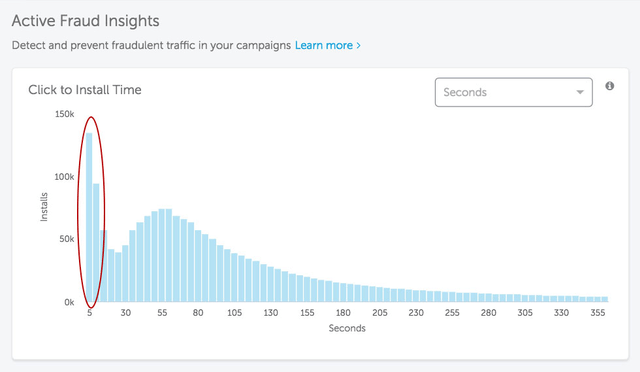Click the info icon beside the dropdown
The image size is (640, 372).
[x=609, y=86]
